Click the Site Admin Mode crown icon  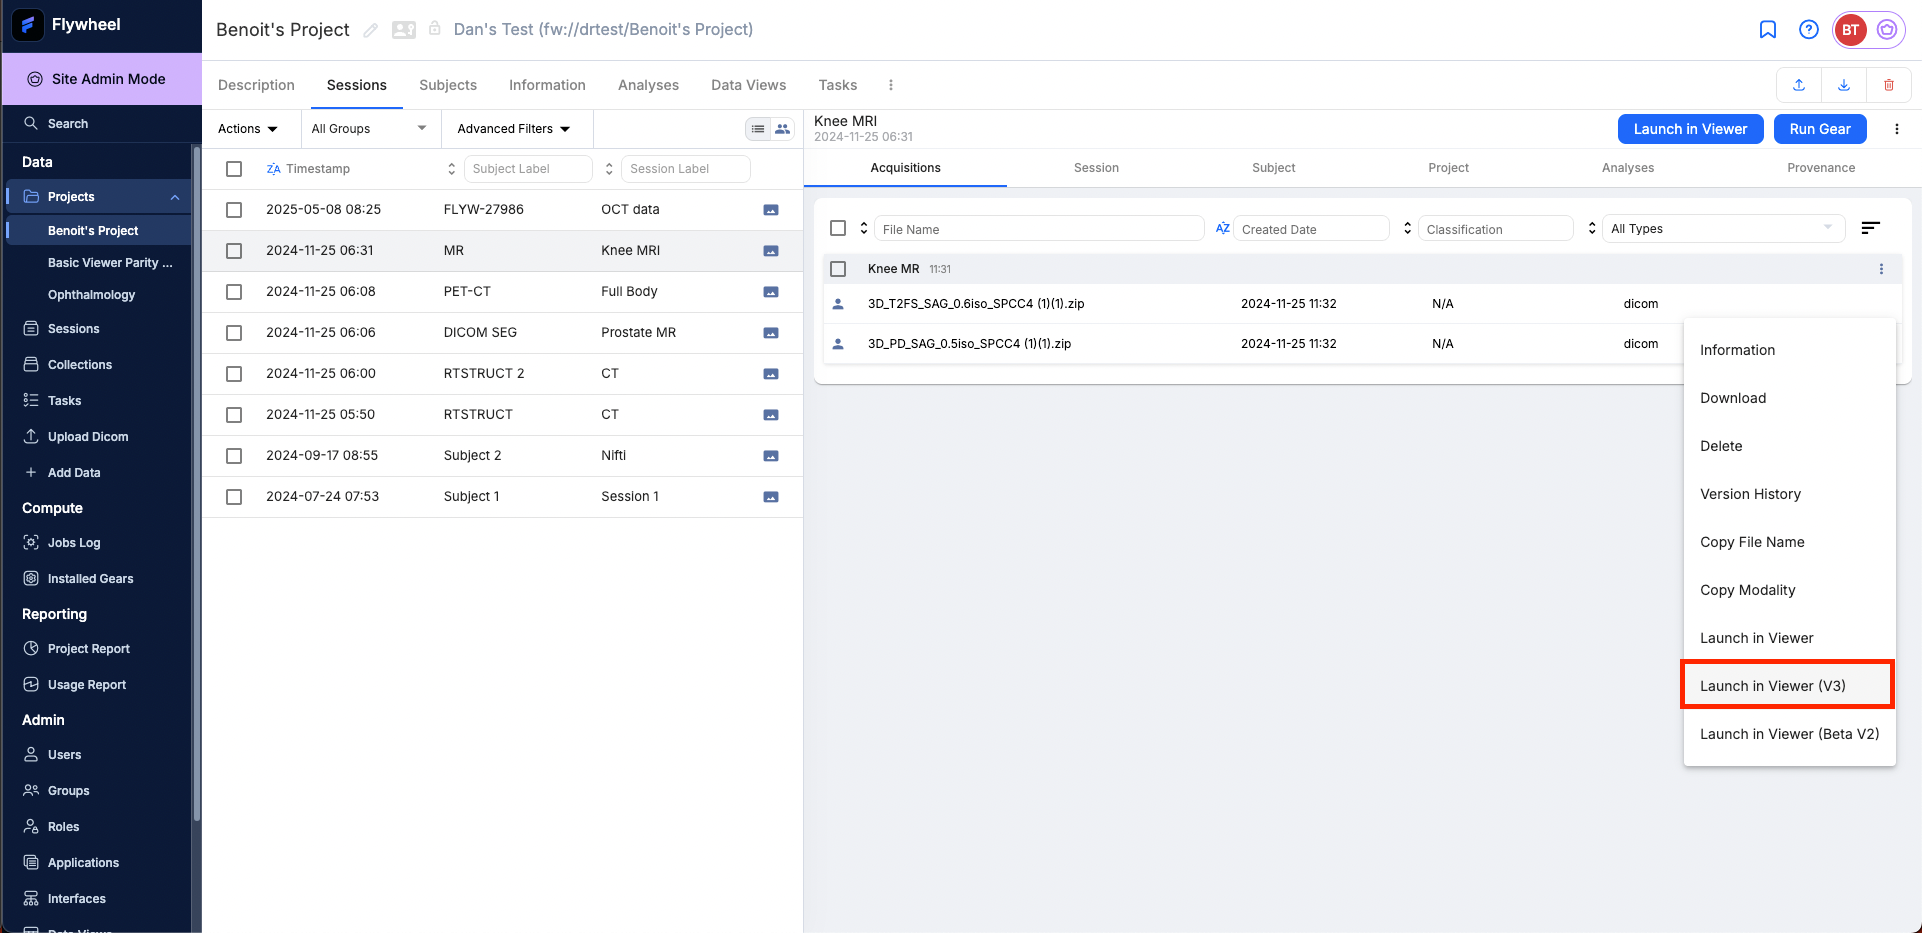click(35, 79)
